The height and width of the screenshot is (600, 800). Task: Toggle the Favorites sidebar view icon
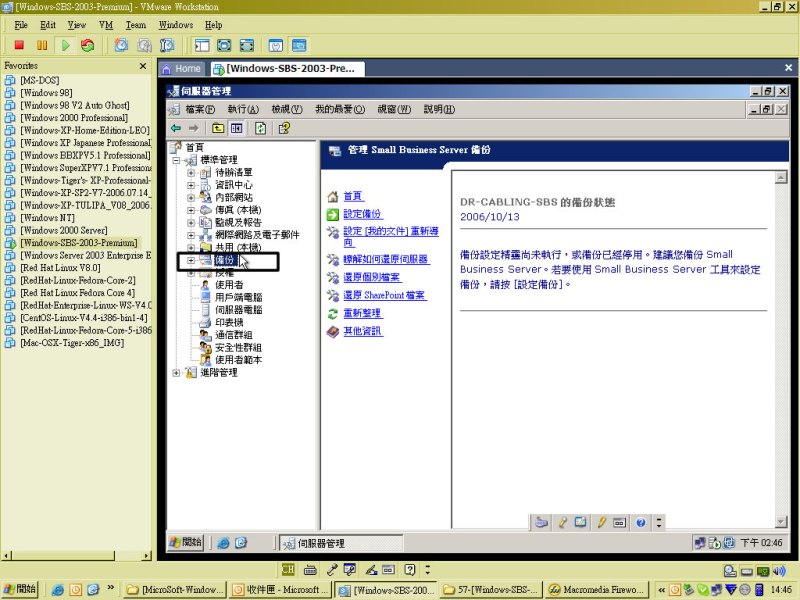202,45
